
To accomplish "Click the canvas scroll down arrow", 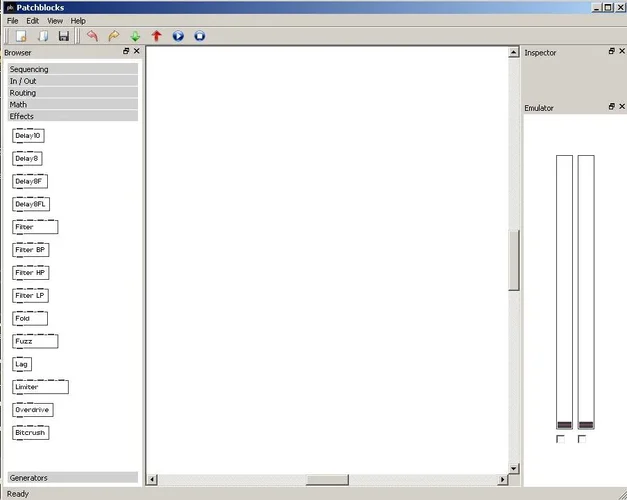I will [514, 468].
